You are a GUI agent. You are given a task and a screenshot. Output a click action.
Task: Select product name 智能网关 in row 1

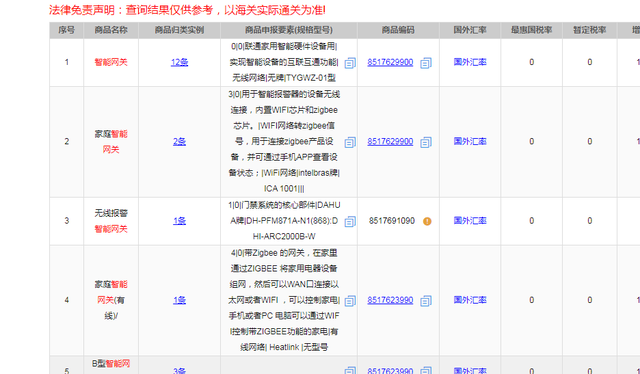pos(111,62)
